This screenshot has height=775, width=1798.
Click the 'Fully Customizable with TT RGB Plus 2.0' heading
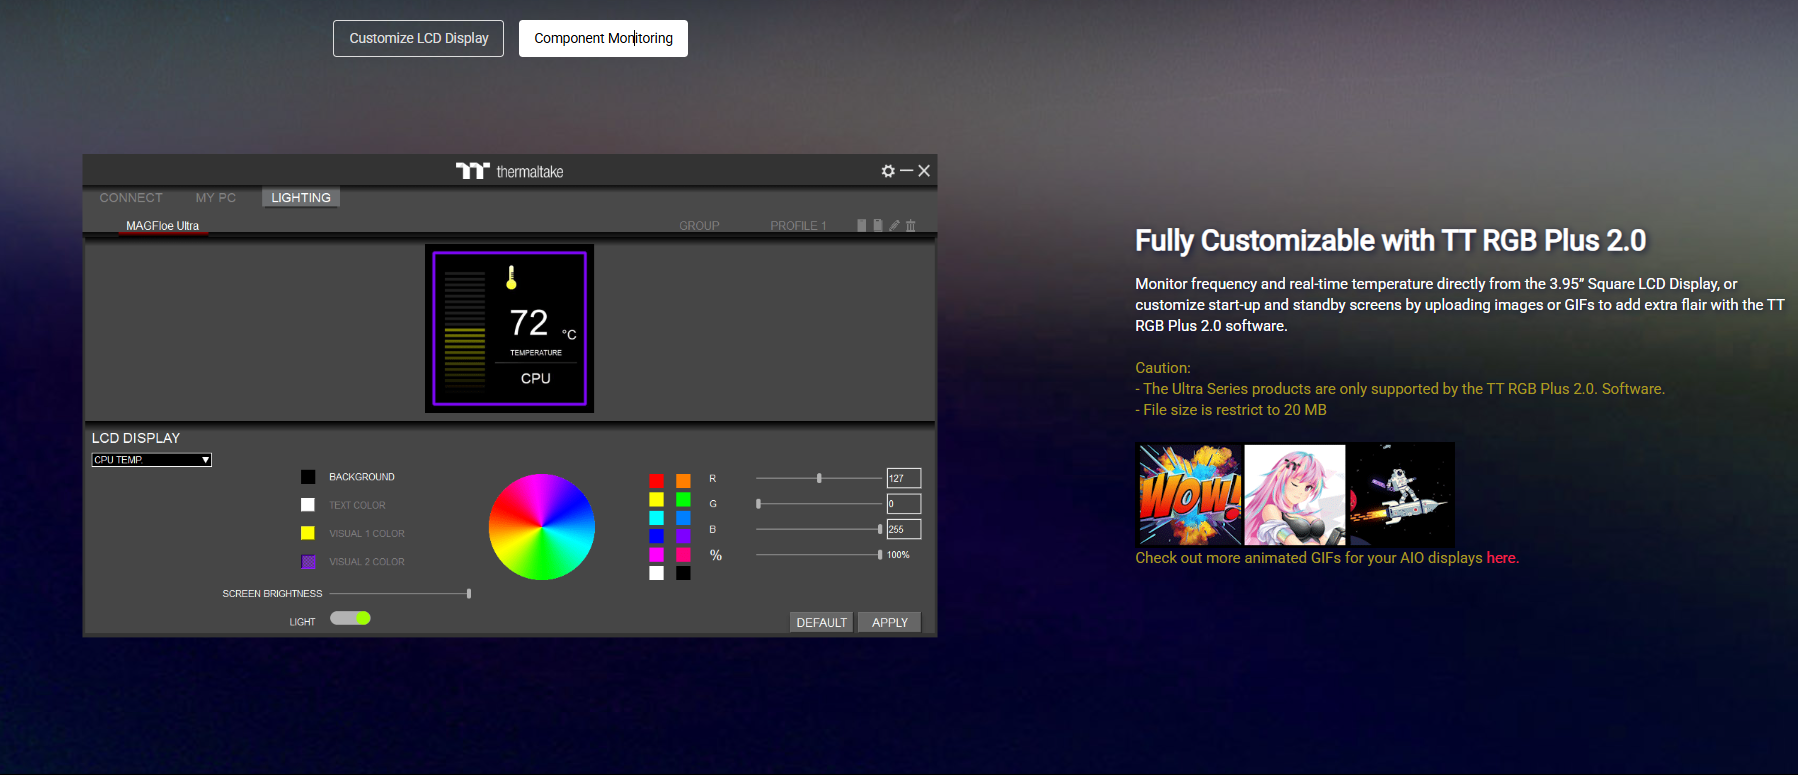[x=1390, y=241]
